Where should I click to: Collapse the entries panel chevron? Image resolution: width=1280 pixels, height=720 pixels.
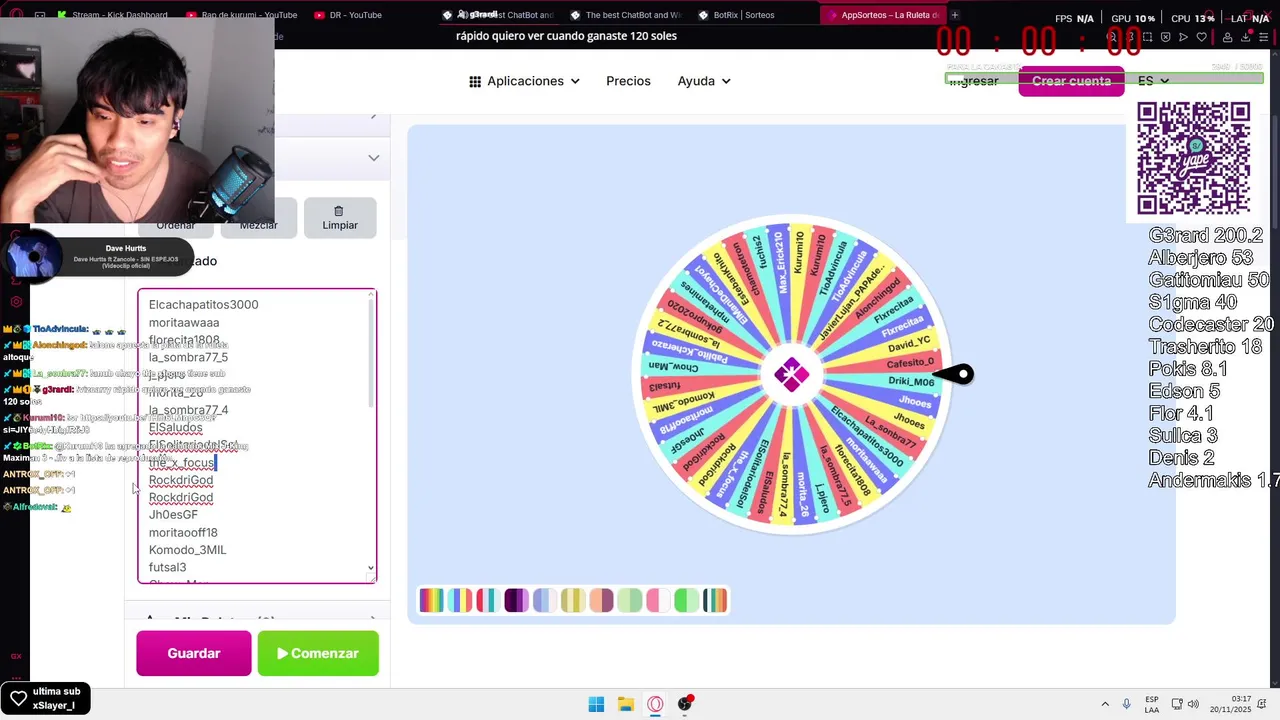point(373,158)
